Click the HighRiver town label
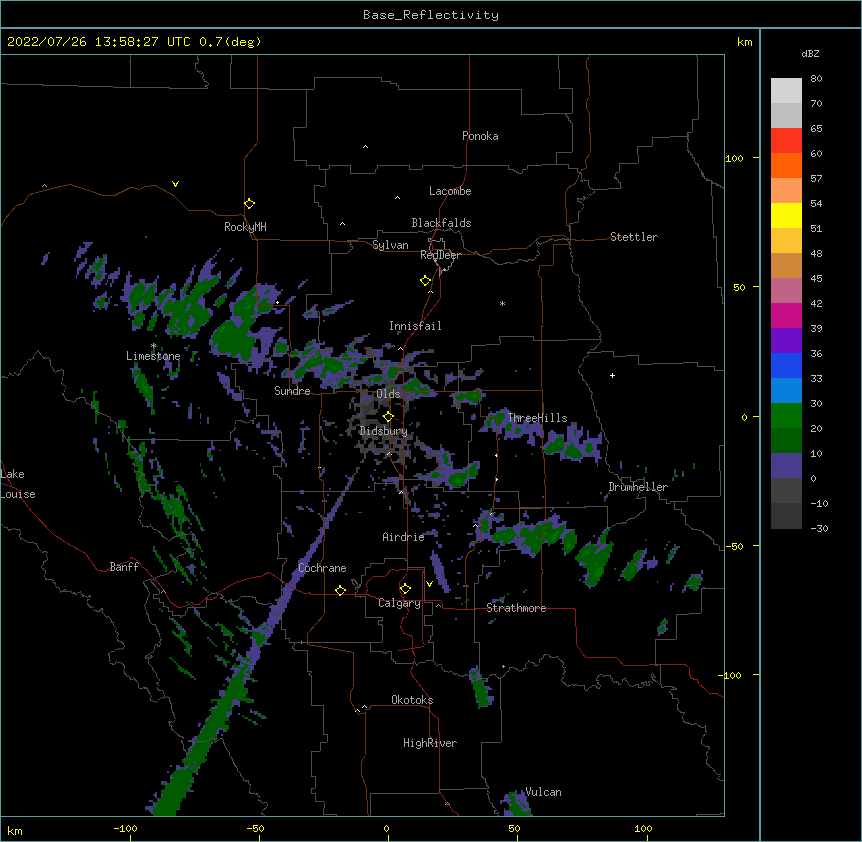Image resolution: width=862 pixels, height=842 pixels. pyautogui.click(x=430, y=743)
